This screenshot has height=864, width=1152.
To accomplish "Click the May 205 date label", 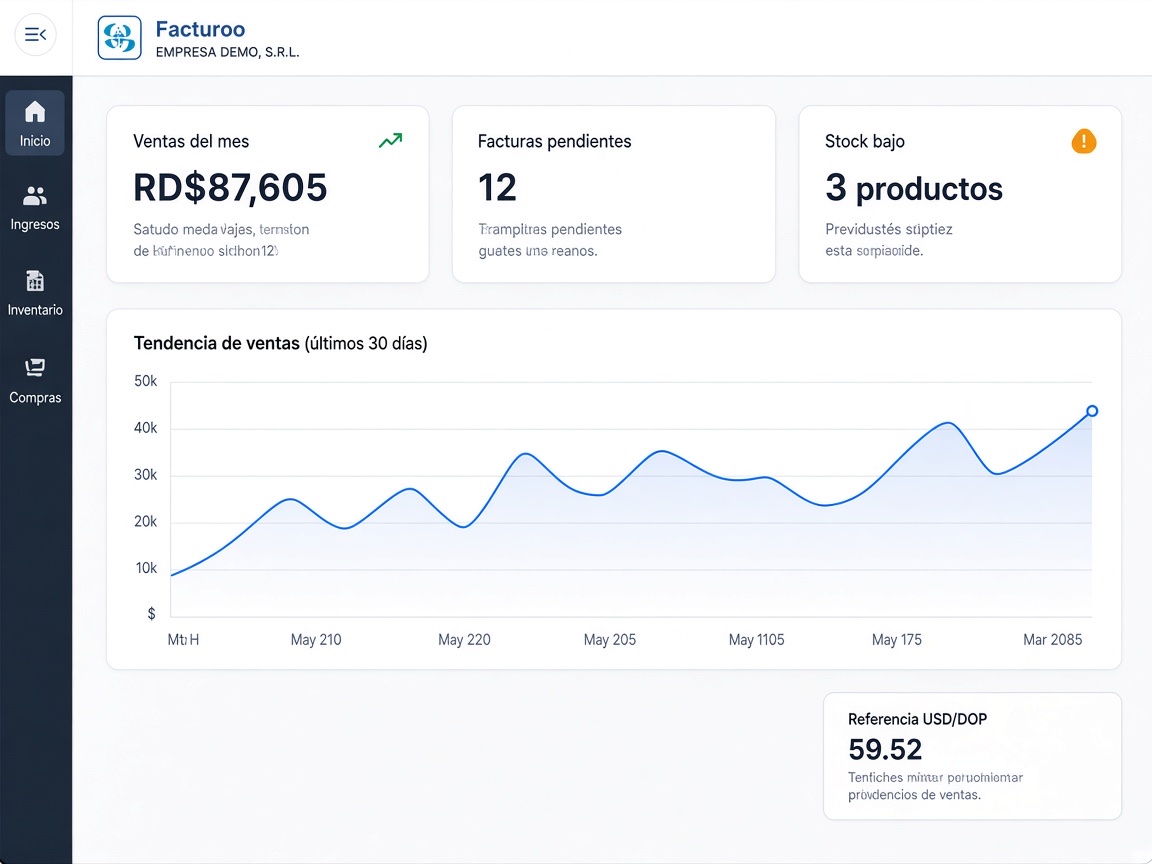I will (x=610, y=639).
